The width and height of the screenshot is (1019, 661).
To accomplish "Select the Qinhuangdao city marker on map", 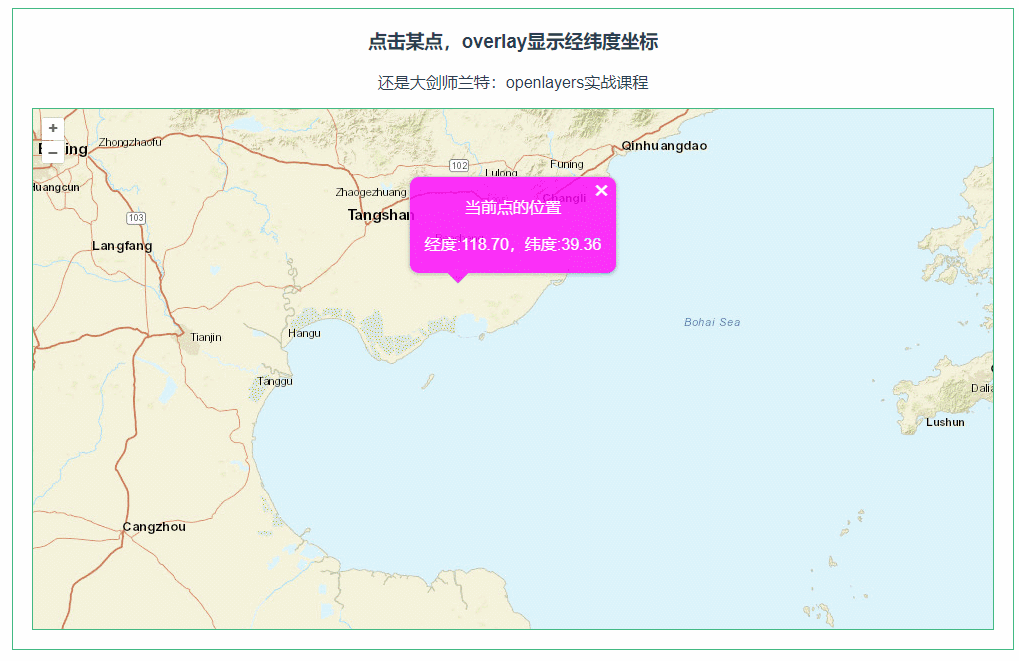I will [664, 145].
